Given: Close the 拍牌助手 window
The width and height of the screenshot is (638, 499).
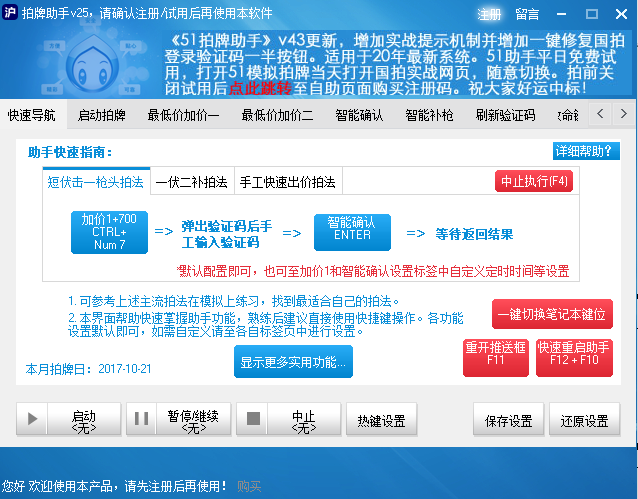Looking at the screenshot, I should click(x=621, y=14).
